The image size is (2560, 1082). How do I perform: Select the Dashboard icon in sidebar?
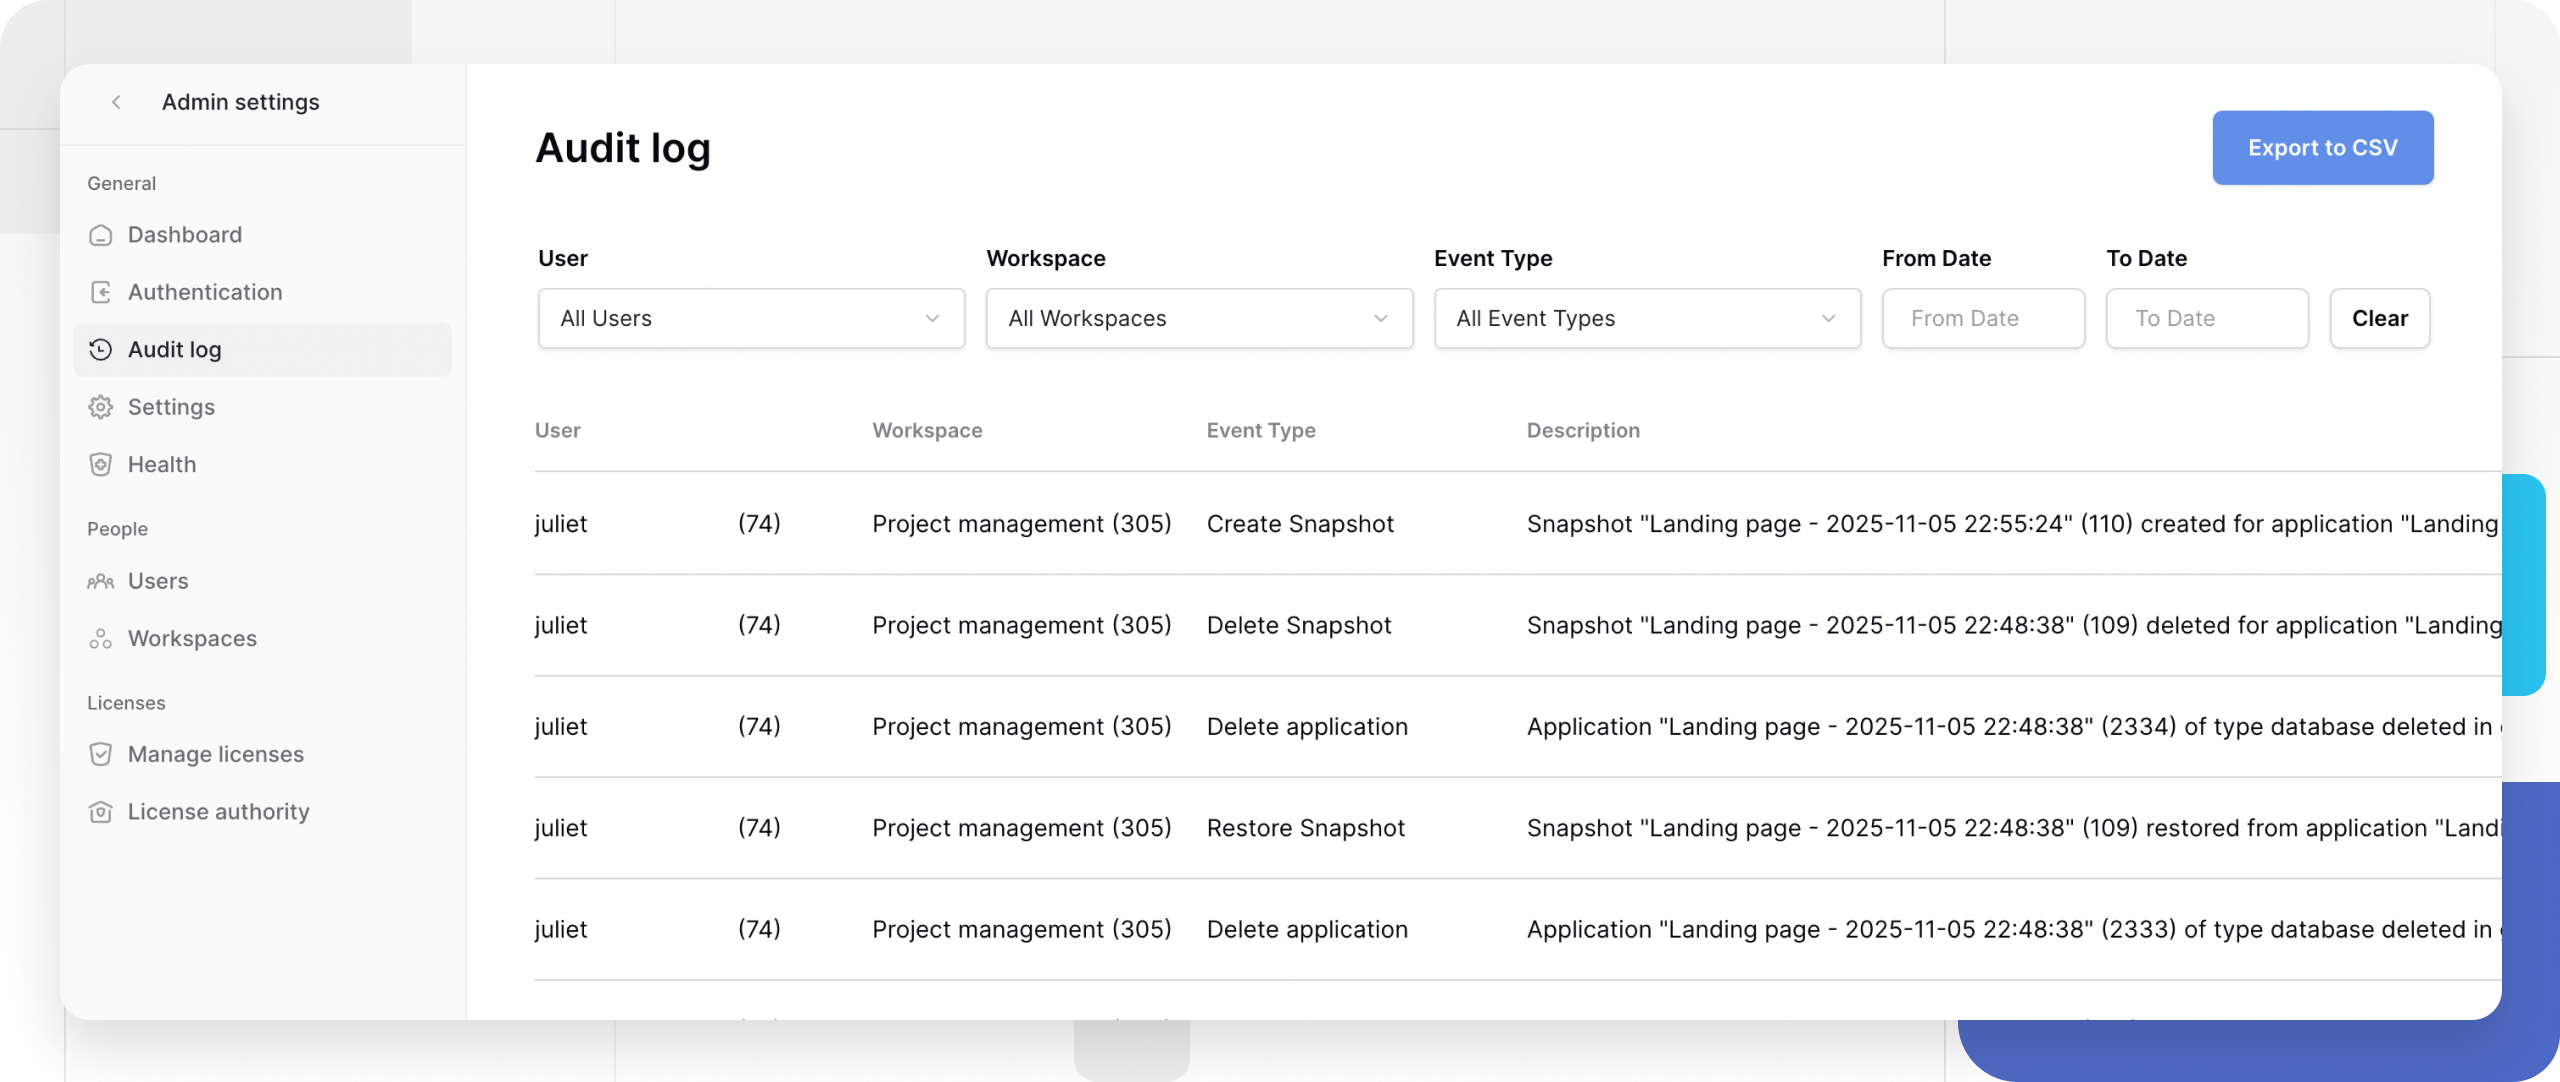pos(101,234)
